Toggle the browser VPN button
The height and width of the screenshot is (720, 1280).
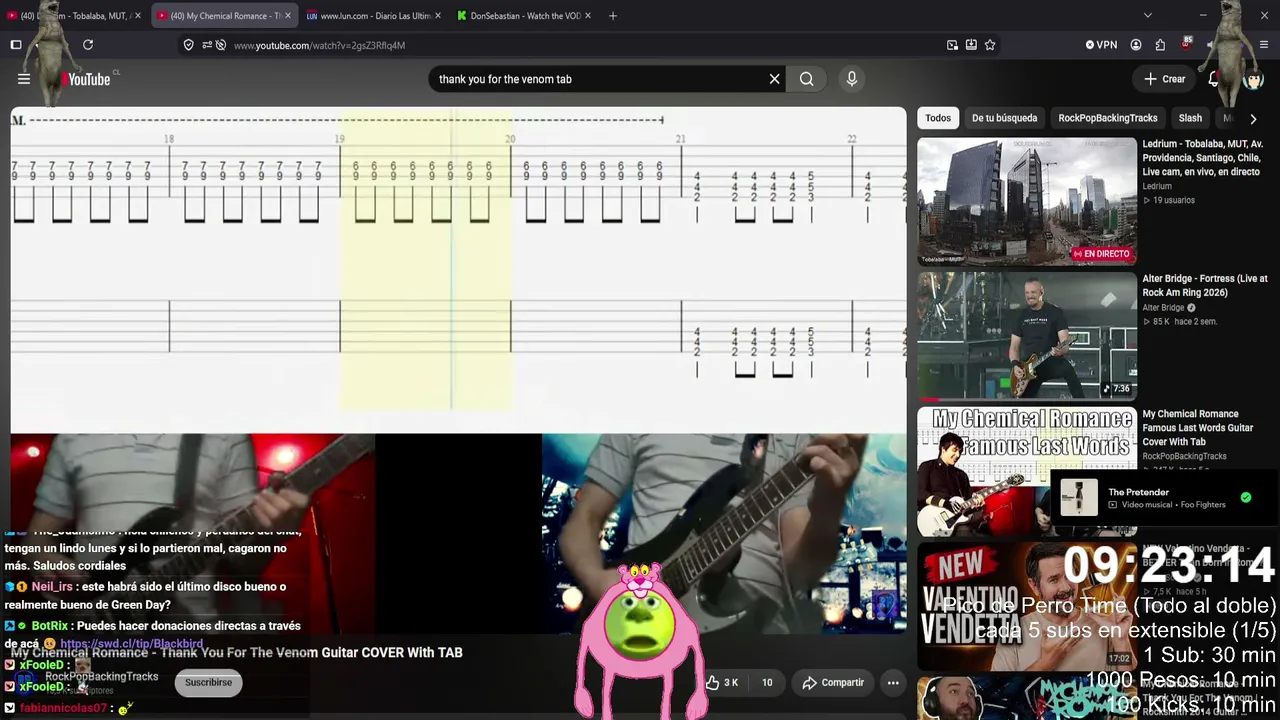pos(1101,45)
